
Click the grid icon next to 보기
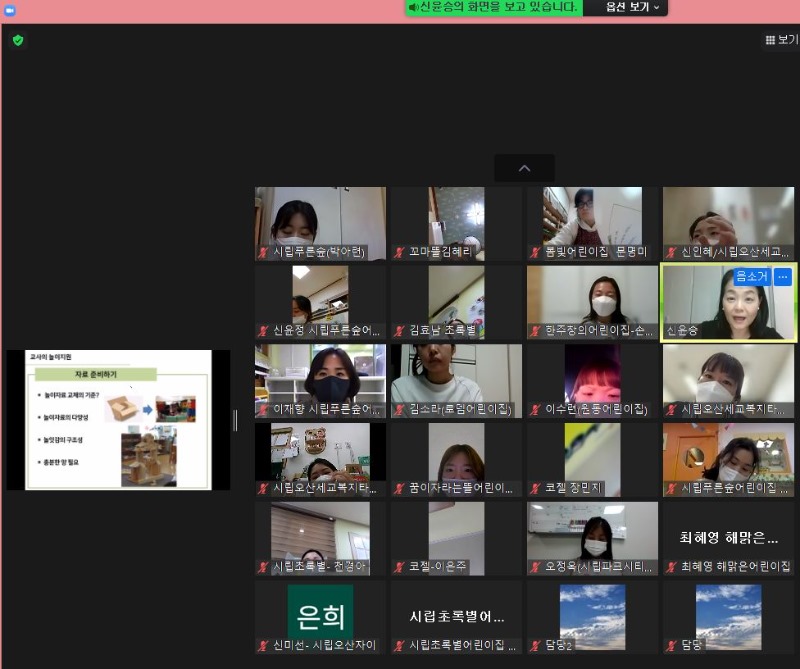(770, 40)
